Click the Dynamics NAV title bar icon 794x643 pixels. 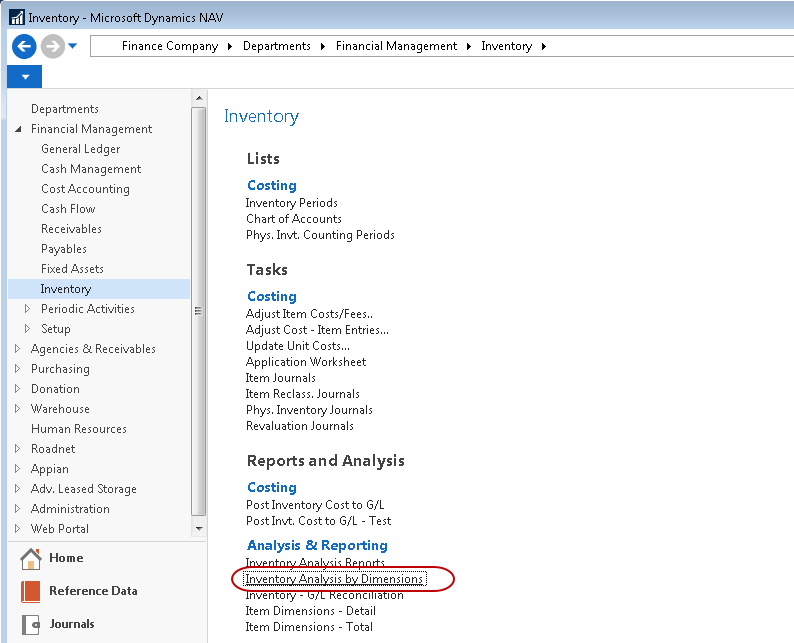point(16,17)
